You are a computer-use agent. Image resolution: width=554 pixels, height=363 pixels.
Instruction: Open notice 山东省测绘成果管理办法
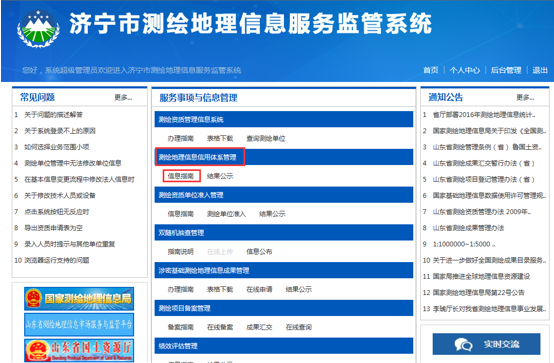pyautogui.click(x=468, y=228)
